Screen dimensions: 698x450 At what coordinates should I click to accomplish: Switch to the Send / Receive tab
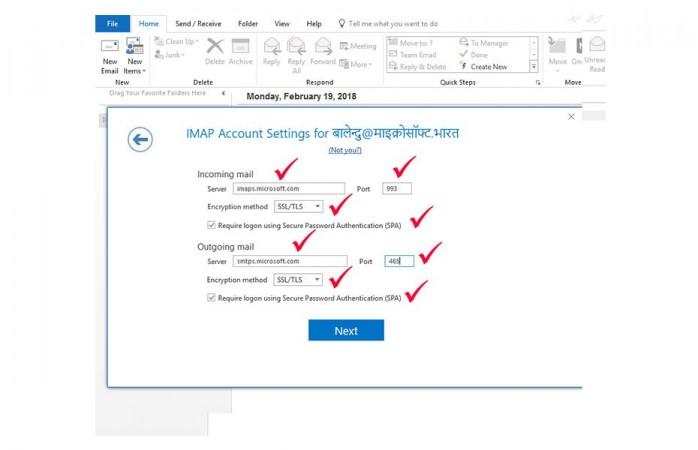point(198,24)
